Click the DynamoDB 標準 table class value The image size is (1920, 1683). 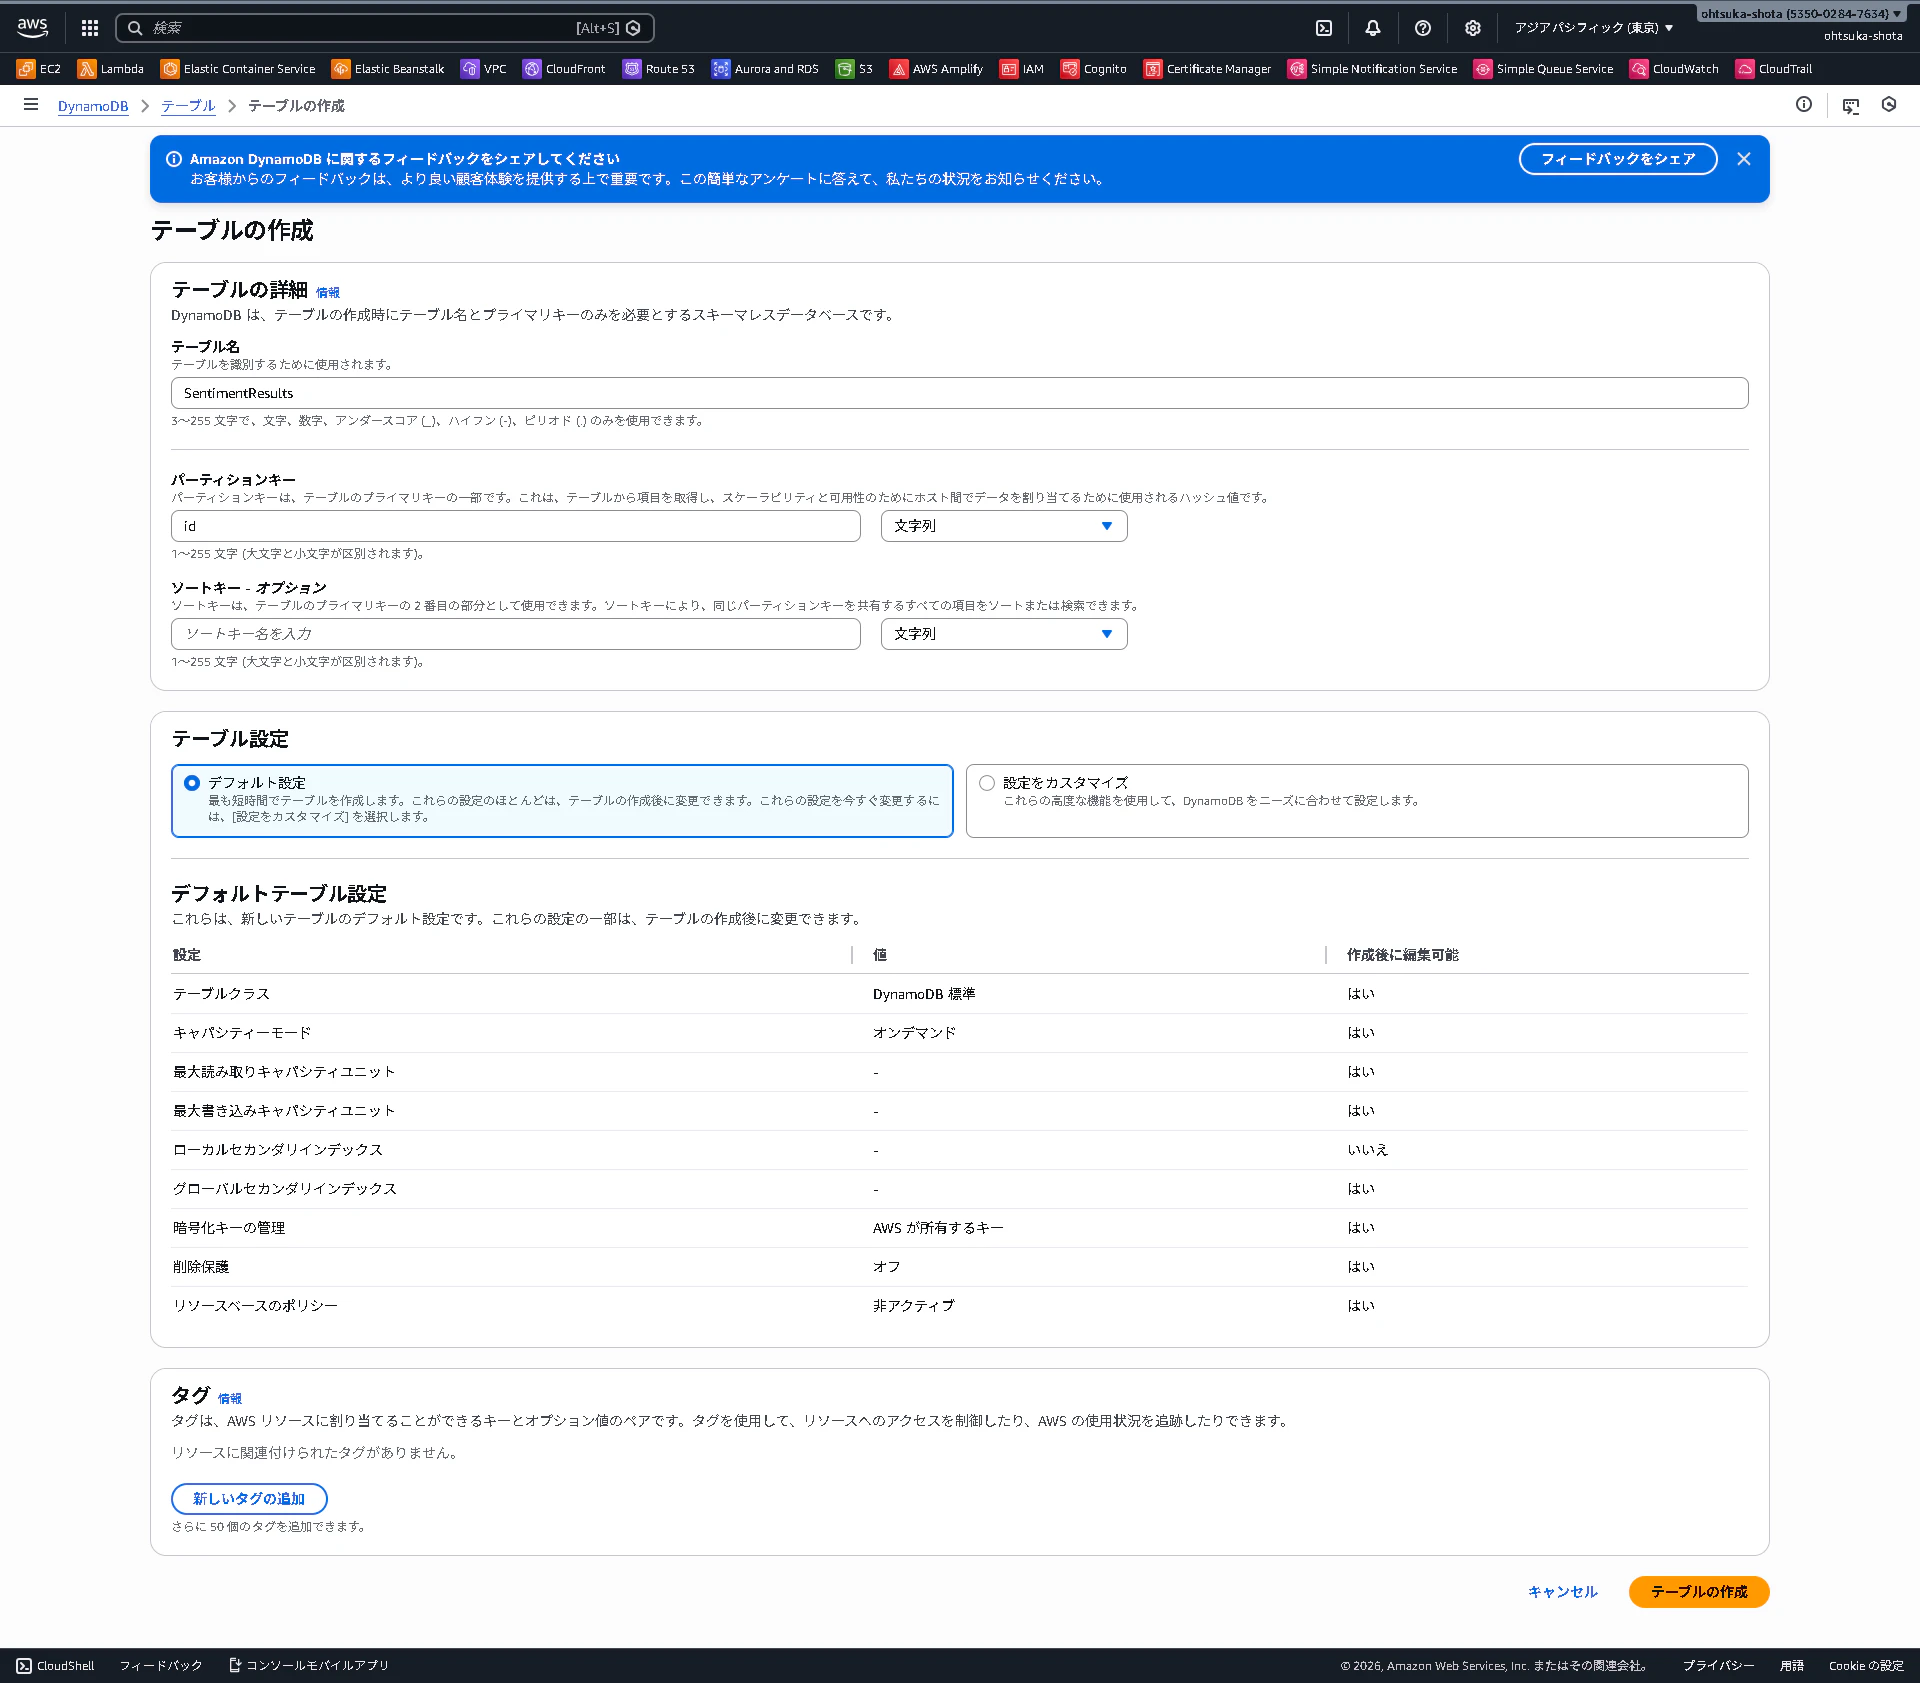point(924,994)
